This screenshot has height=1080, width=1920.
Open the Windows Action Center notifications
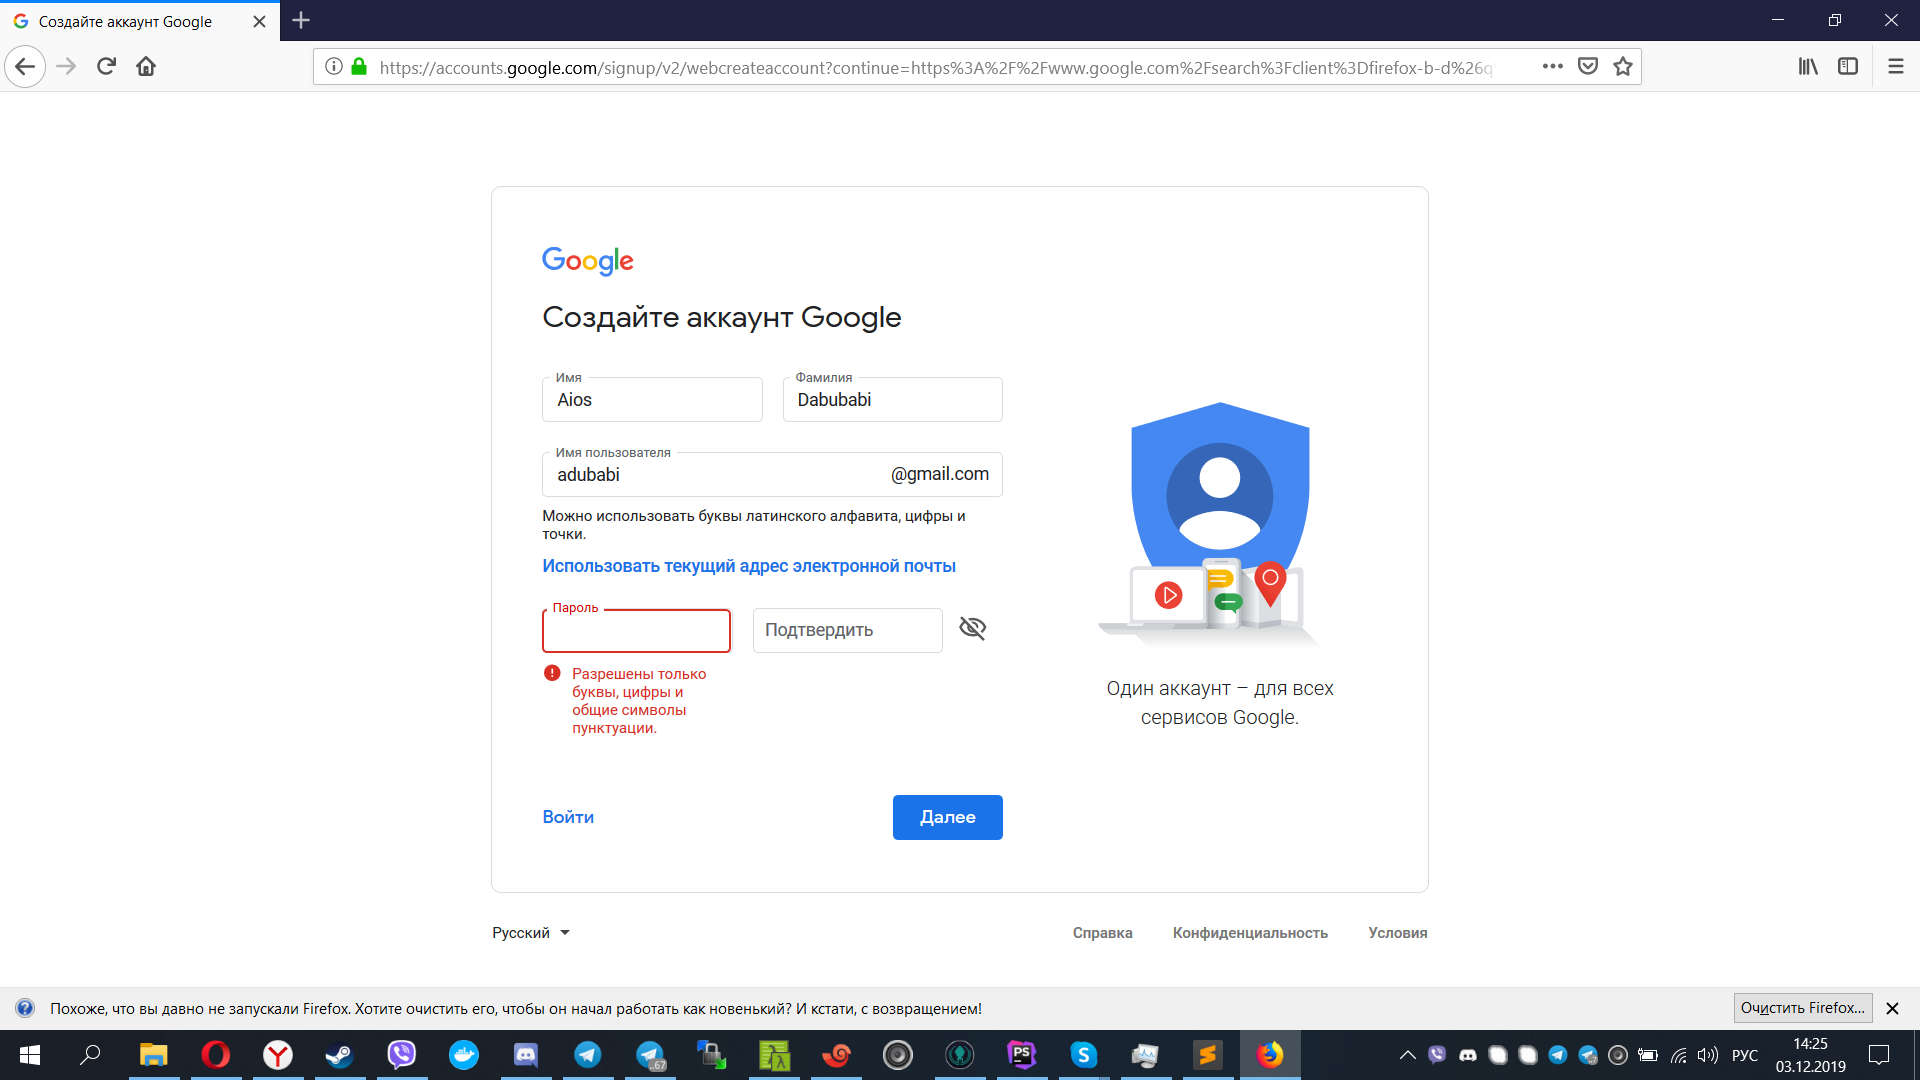tap(1879, 1055)
